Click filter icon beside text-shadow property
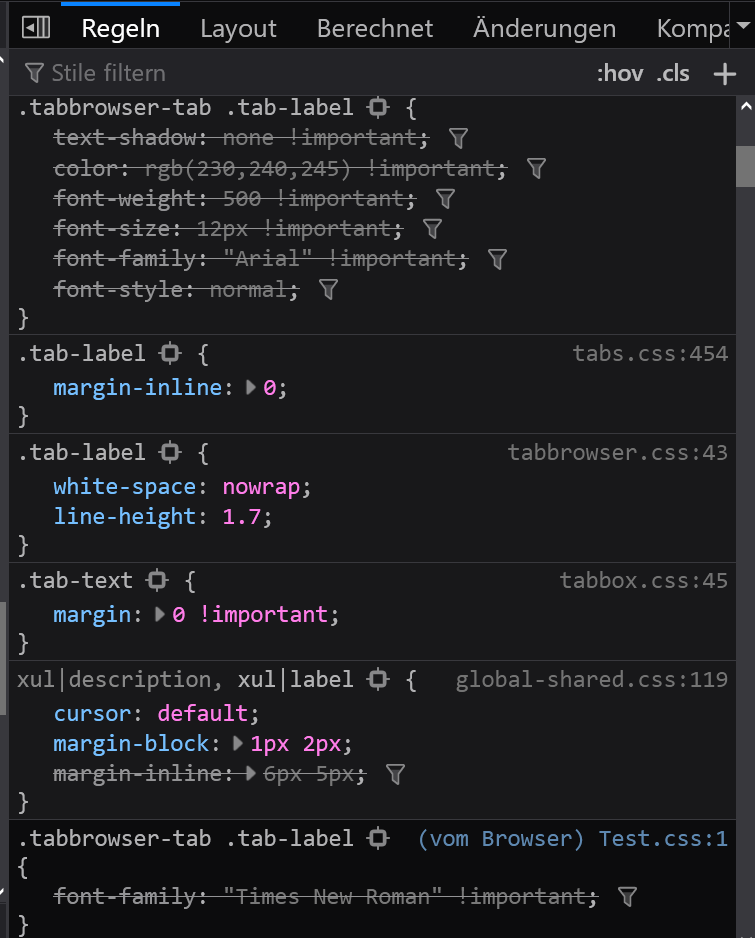Viewport: 755px width, 938px height. 459,138
